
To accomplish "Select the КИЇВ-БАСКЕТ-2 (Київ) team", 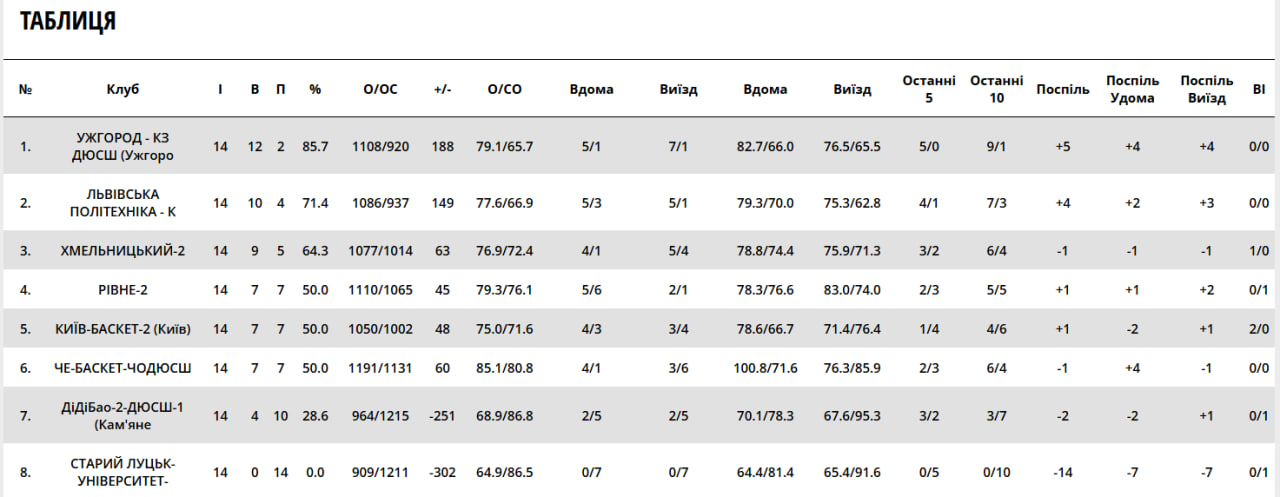I will pos(123,329).
